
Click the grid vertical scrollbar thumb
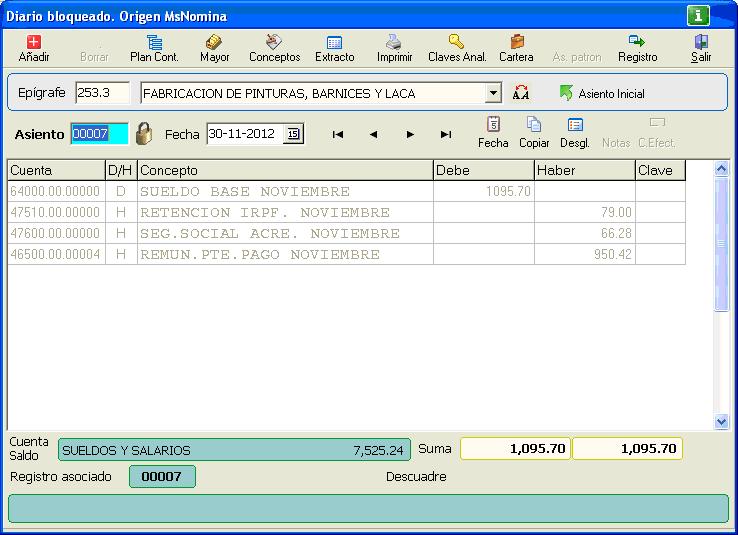[x=722, y=244]
